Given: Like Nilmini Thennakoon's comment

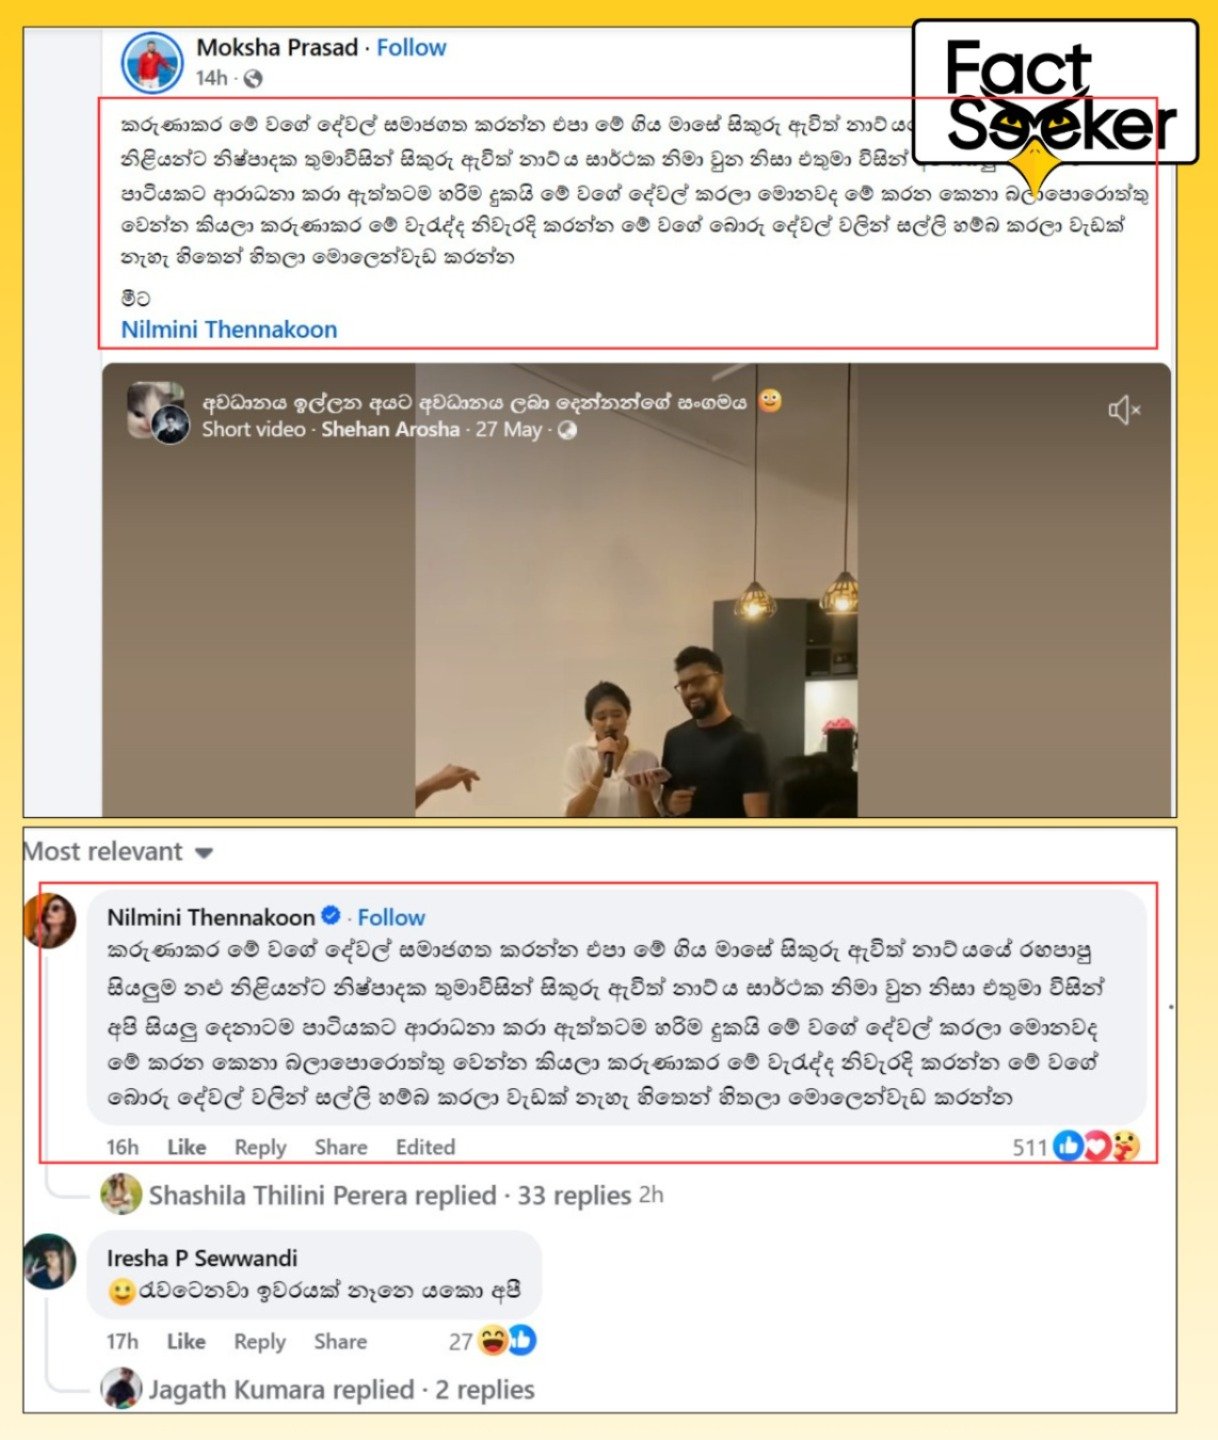Looking at the screenshot, I should 186,1147.
